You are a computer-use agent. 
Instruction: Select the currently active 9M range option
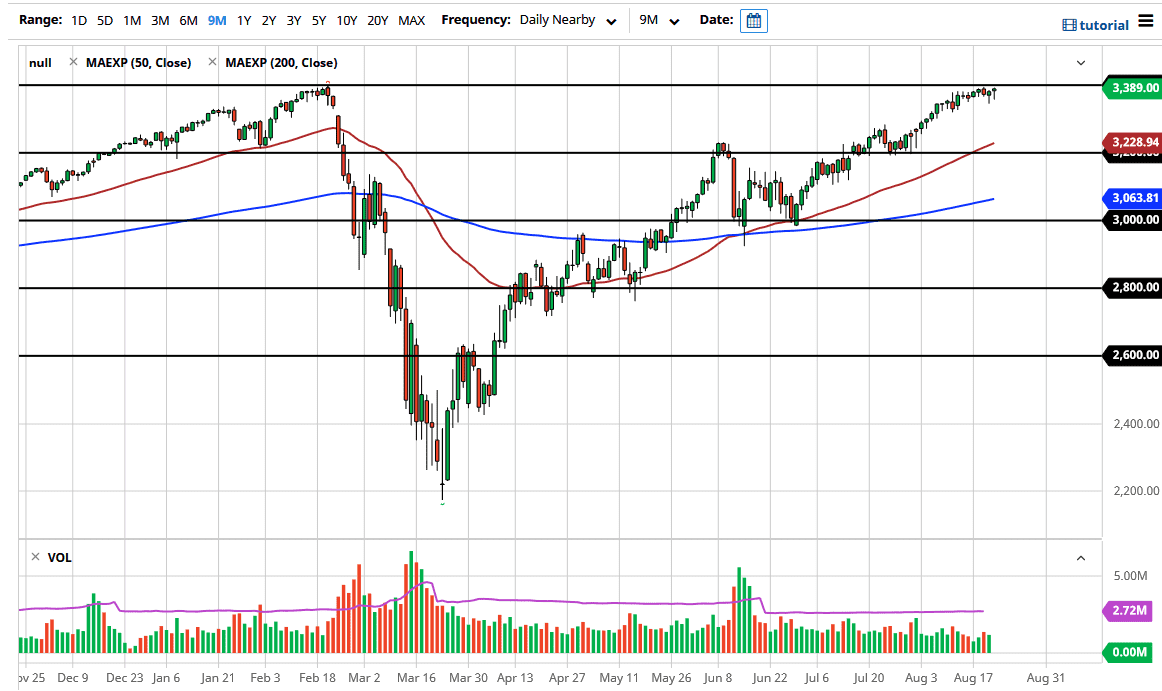(215, 19)
